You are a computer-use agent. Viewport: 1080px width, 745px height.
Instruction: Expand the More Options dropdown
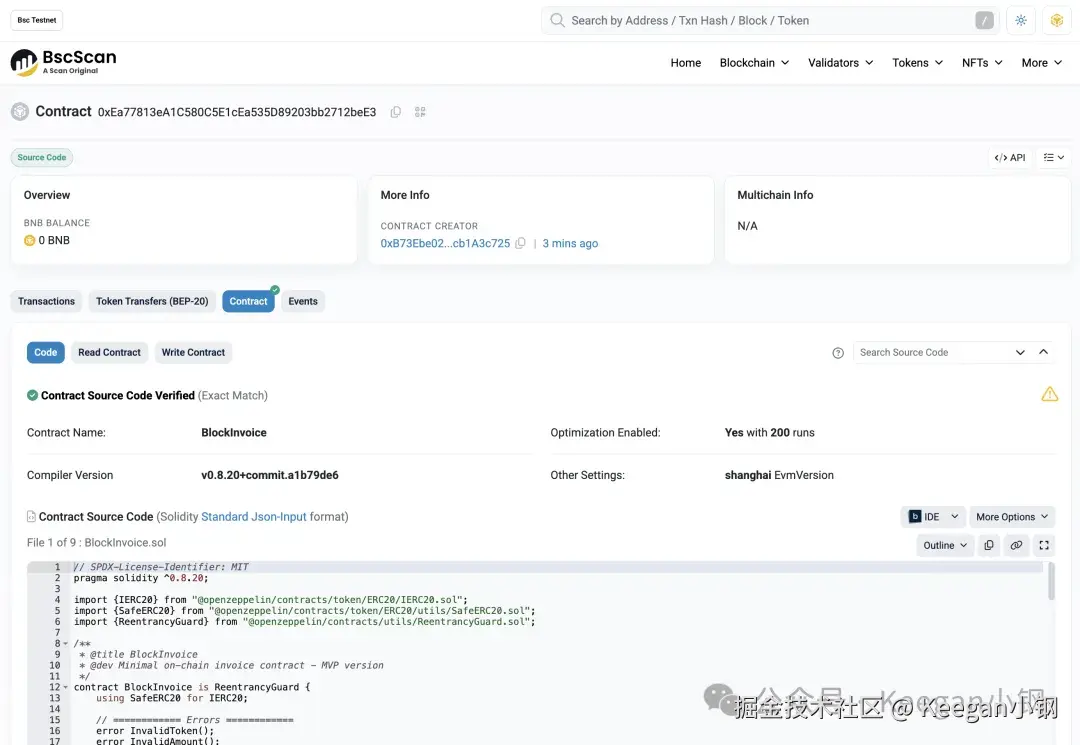(1012, 517)
